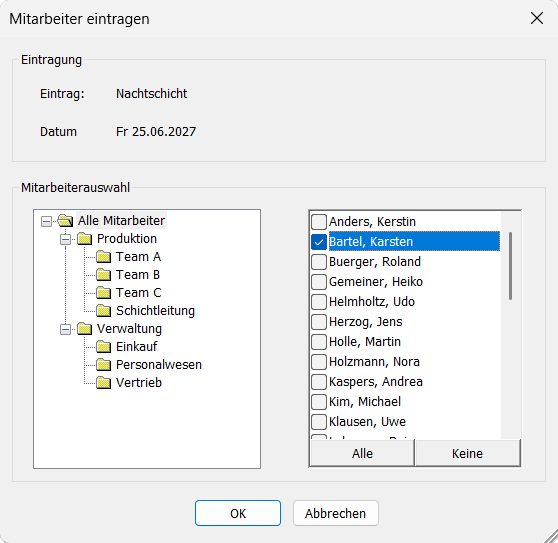Click the Team B folder icon
The image size is (558, 543).
104,275
